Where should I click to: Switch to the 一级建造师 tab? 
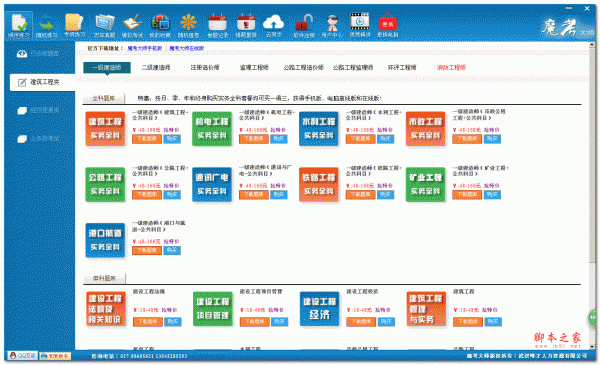click(107, 67)
